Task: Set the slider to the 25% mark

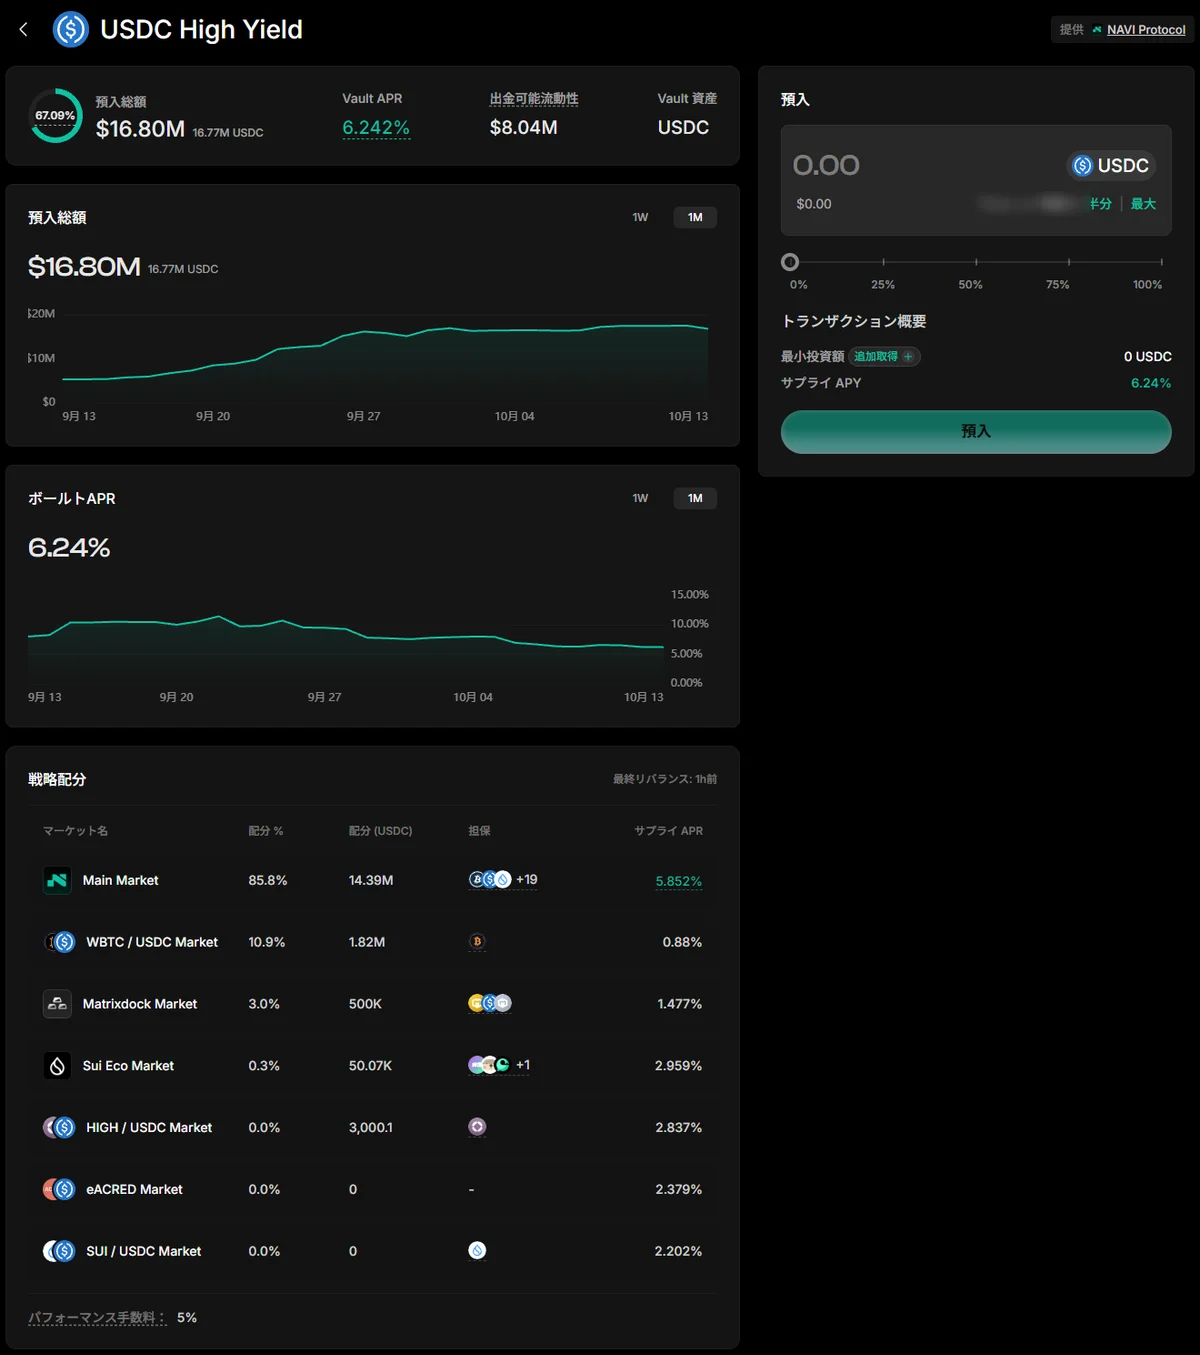Action: [x=883, y=262]
